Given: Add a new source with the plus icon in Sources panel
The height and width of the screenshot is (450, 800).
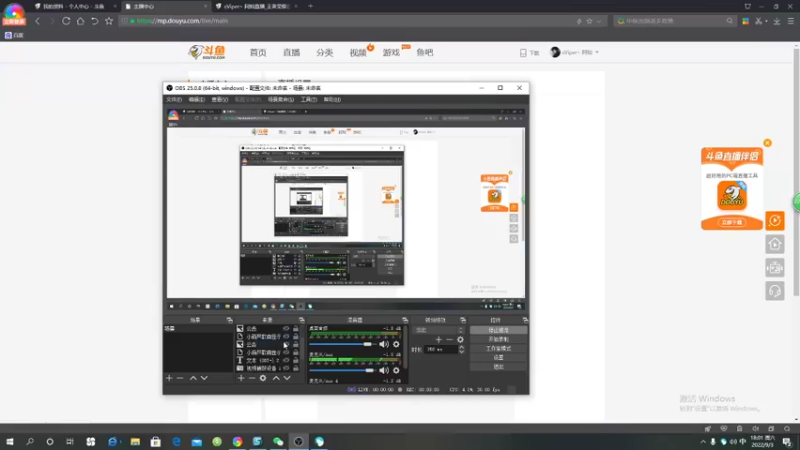Looking at the screenshot, I should click(x=241, y=378).
